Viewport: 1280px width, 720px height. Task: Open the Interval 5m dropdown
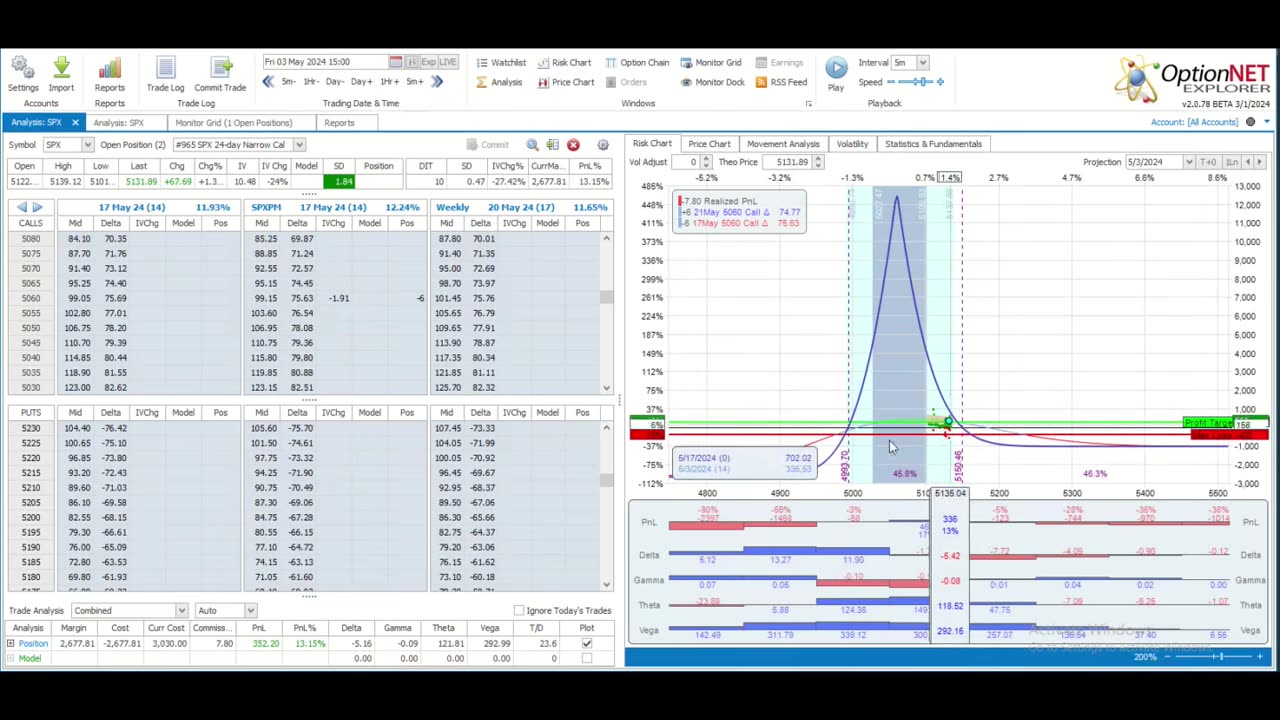click(922, 63)
